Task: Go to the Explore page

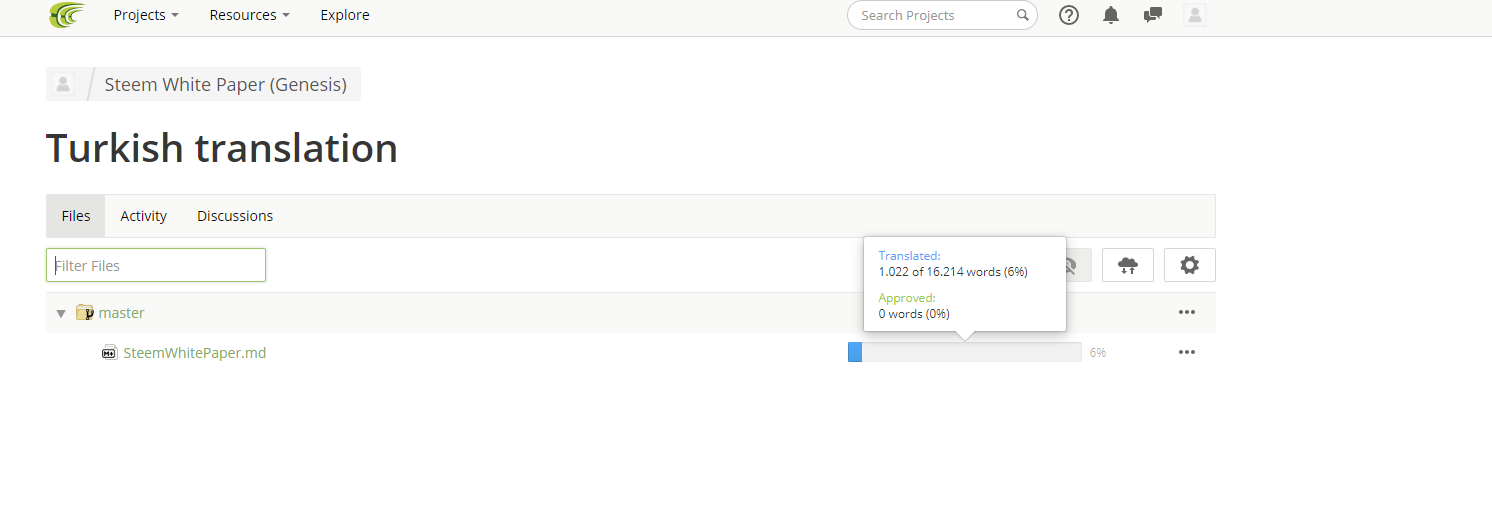Action: point(345,15)
